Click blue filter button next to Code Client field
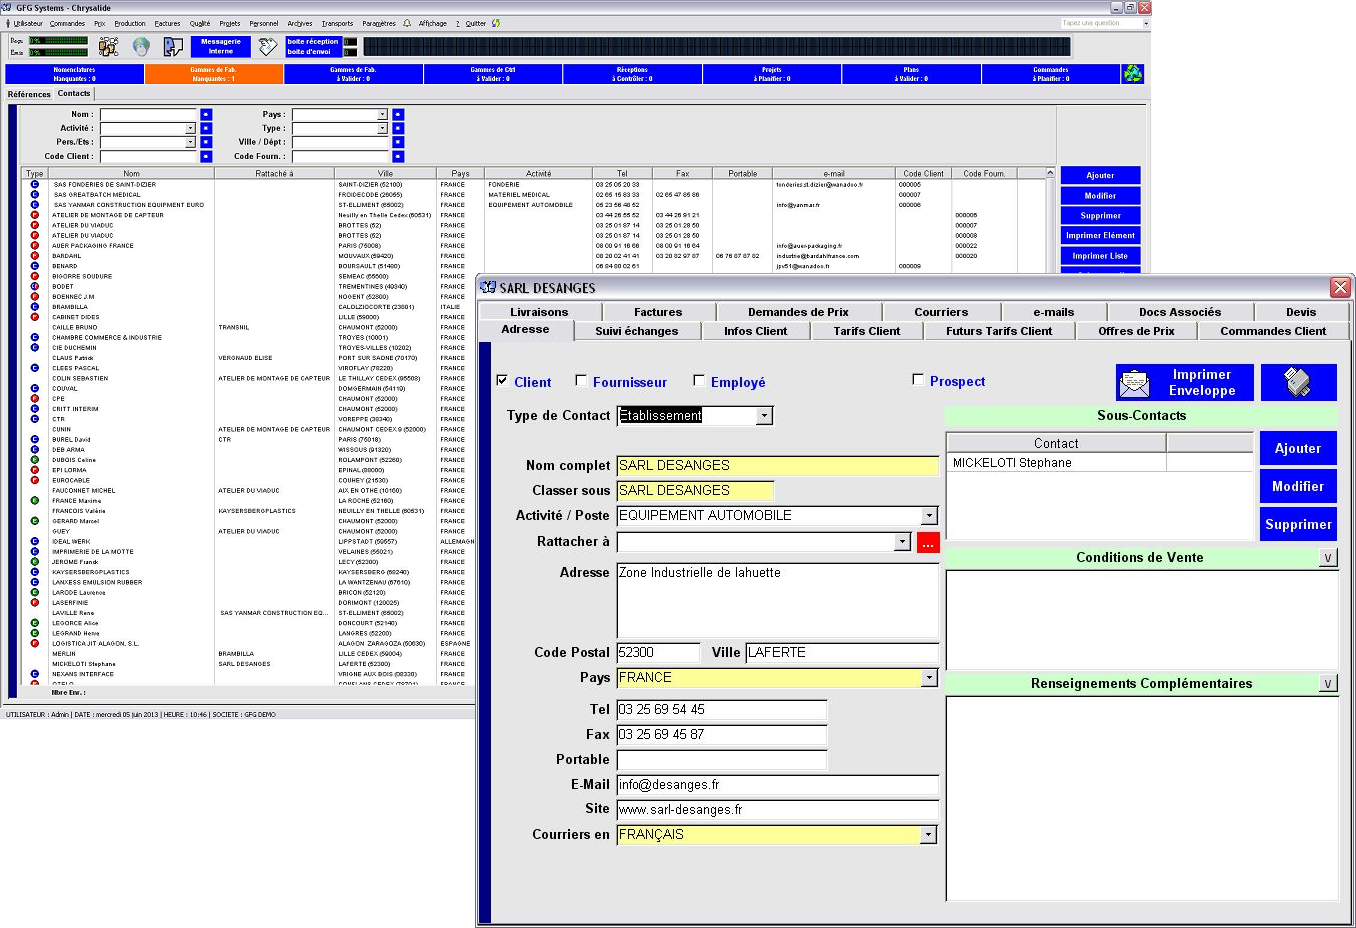 (x=206, y=157)
